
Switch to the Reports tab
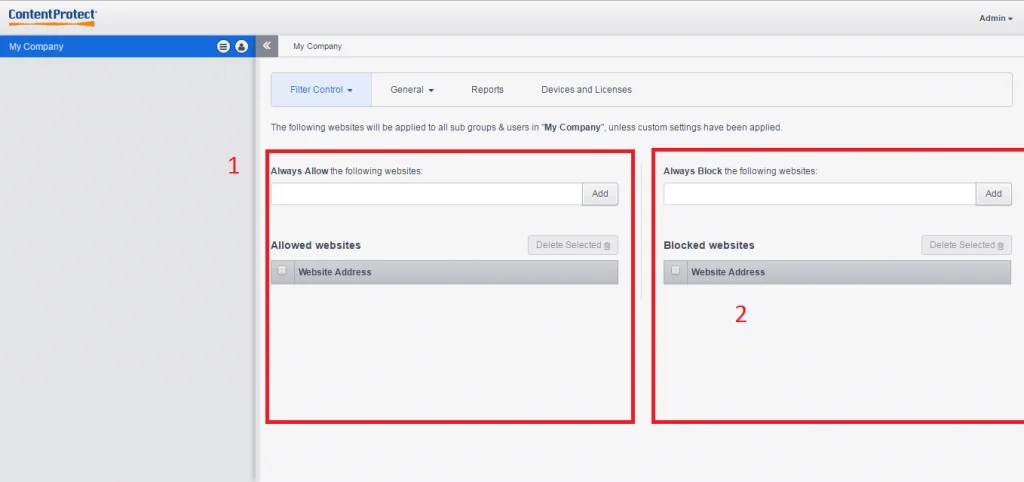(487, 90)
